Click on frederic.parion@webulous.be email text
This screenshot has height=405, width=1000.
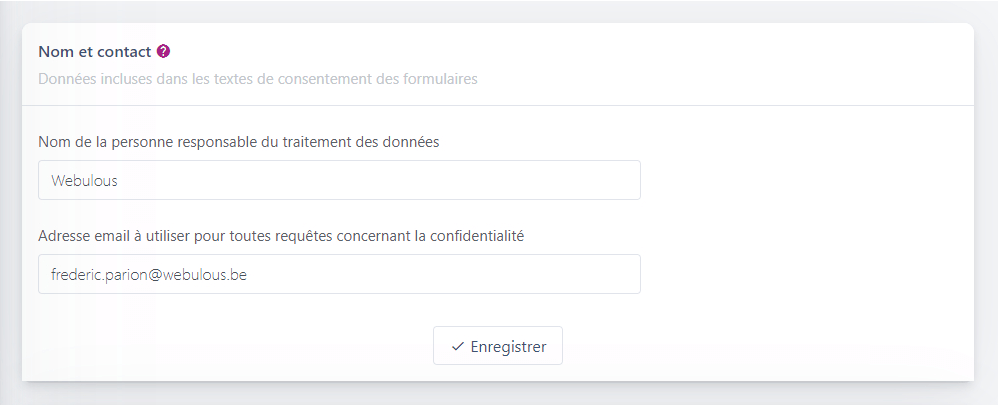click(149, 275)
